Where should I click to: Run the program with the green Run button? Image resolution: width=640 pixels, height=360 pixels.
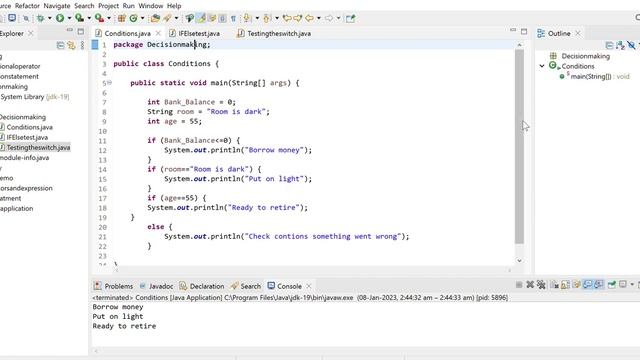[x=60, y=18]
